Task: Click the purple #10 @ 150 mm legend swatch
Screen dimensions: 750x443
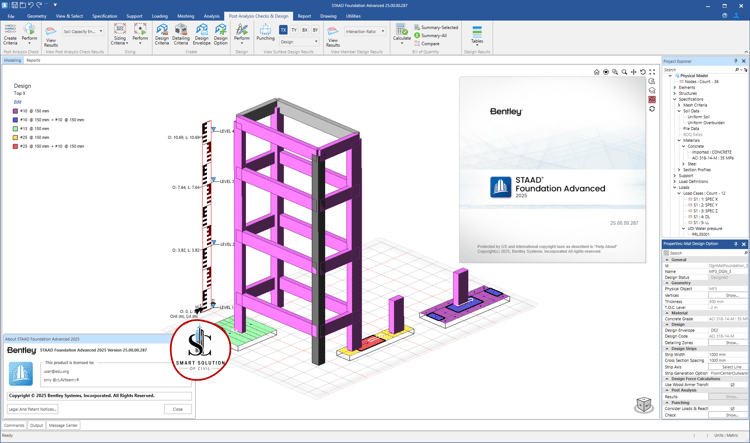Action: 15,111
